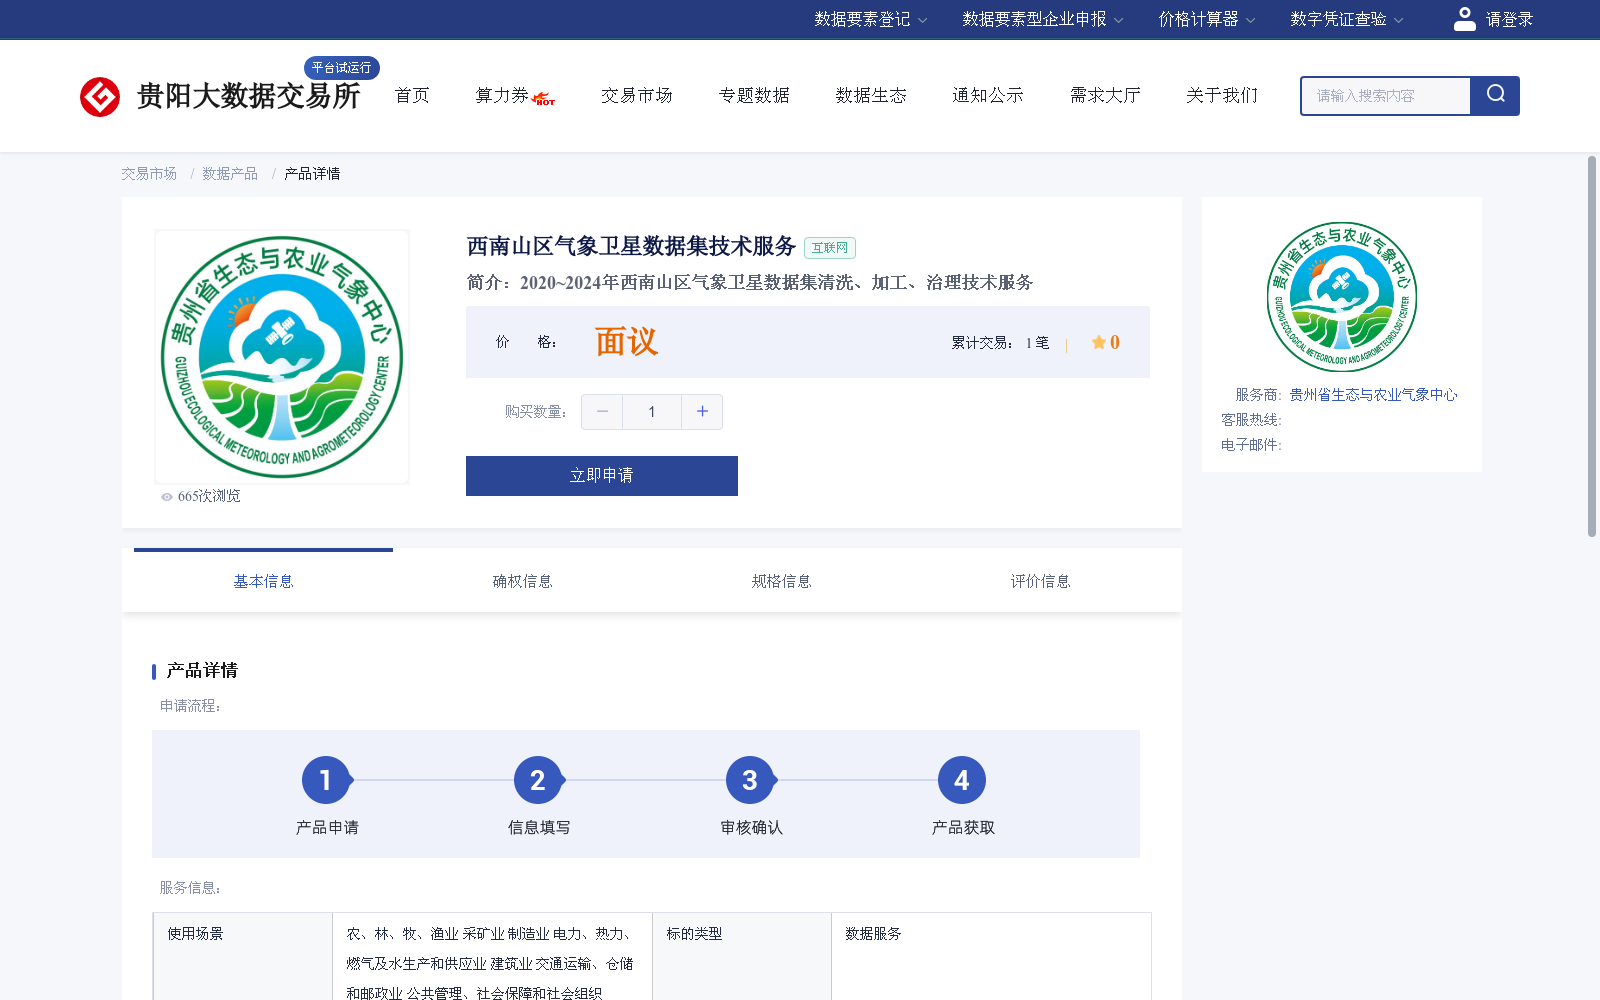Image resolution: width=1600 pixels, height=1000 pixels.
Task: Open the 专题数据 navigation item
Action: (754, 96)
